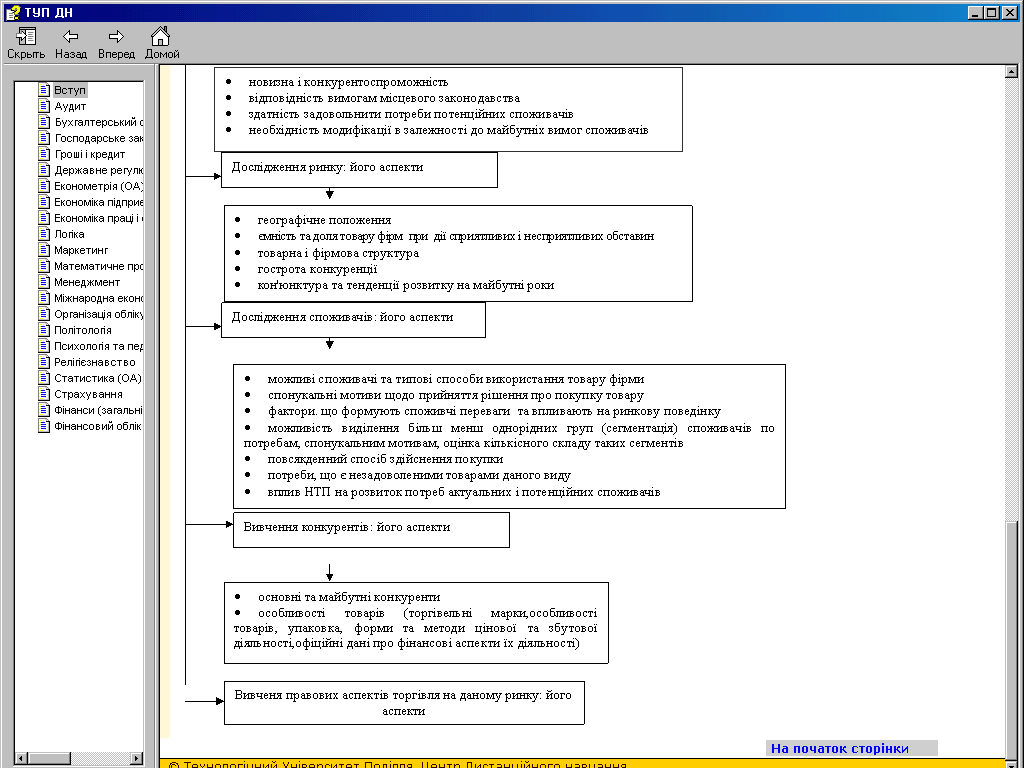Click the bullet відповідність вимогам місцевого законодавства
This screenshot has width=1024, height=768.
pos(384,98)
